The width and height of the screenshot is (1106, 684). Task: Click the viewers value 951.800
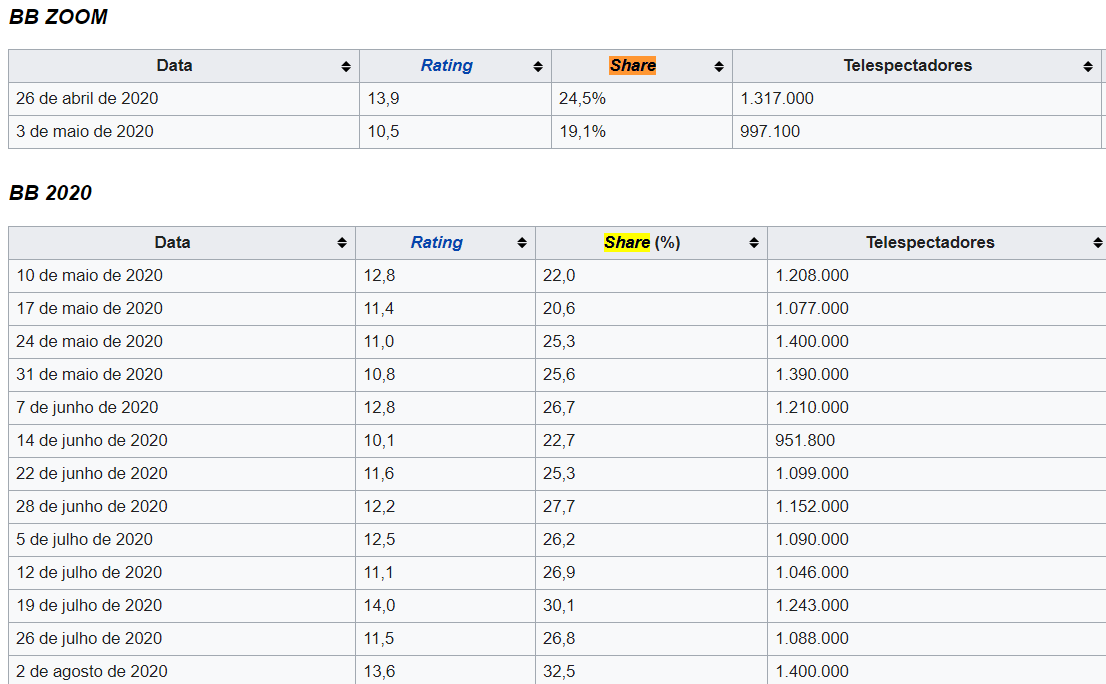point(805,441)
